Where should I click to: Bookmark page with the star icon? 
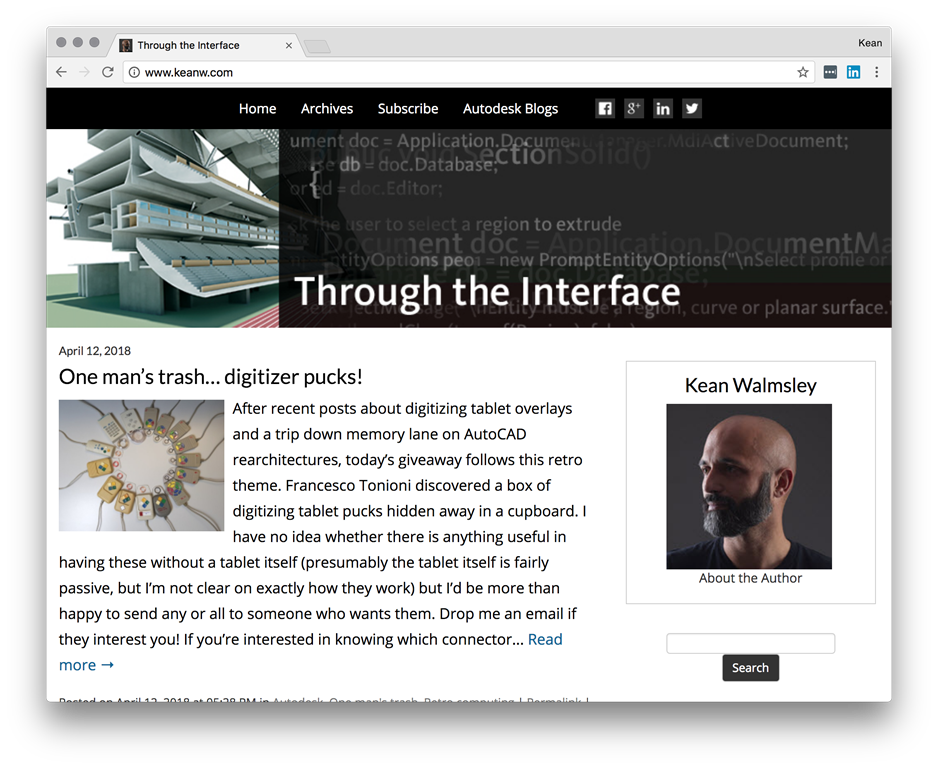tap(802, 72)
